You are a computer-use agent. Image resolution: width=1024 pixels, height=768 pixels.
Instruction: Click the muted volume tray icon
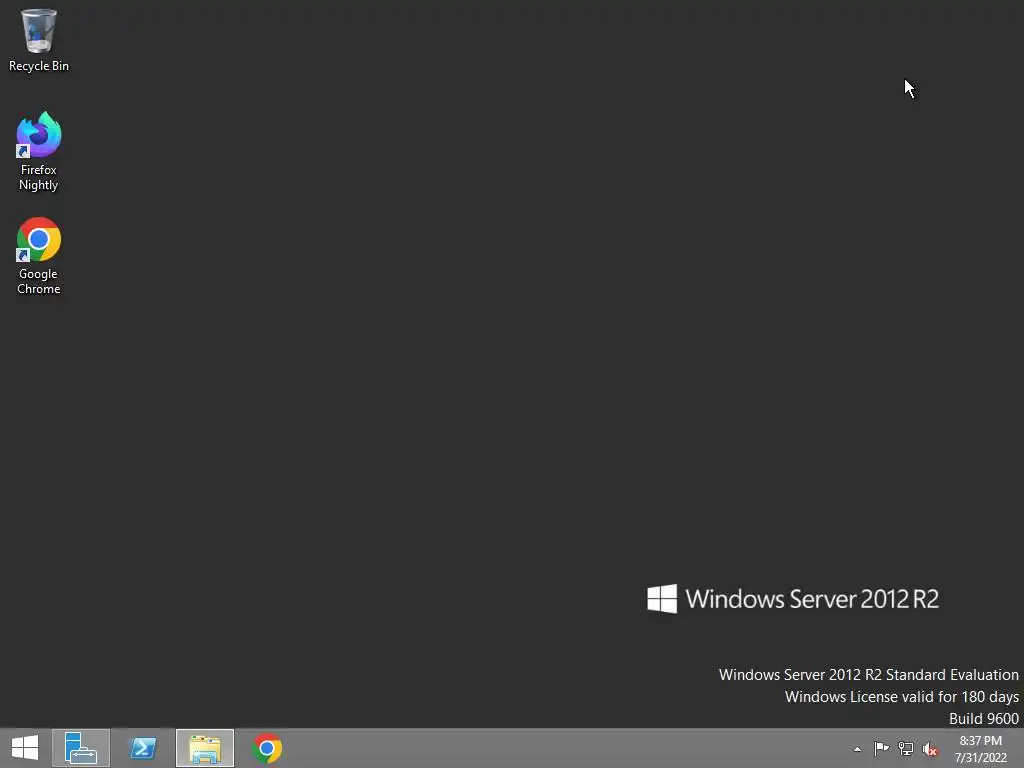(930, 749)
